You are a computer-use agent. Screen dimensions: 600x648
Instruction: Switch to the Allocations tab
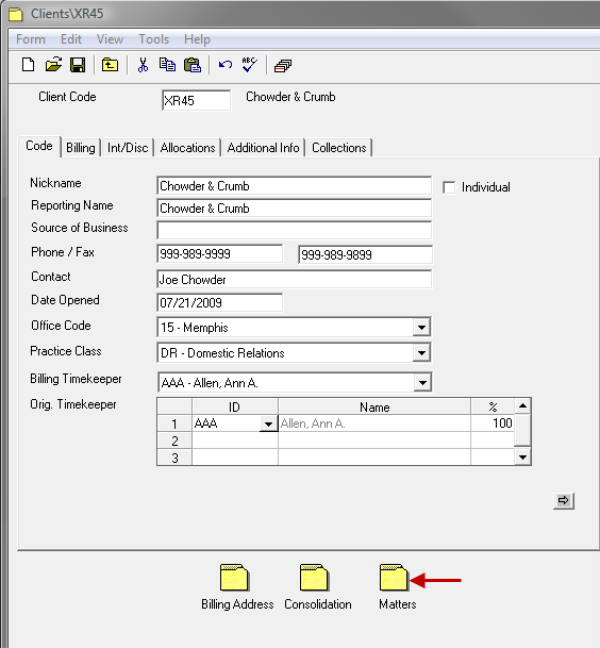pos(187,148)
